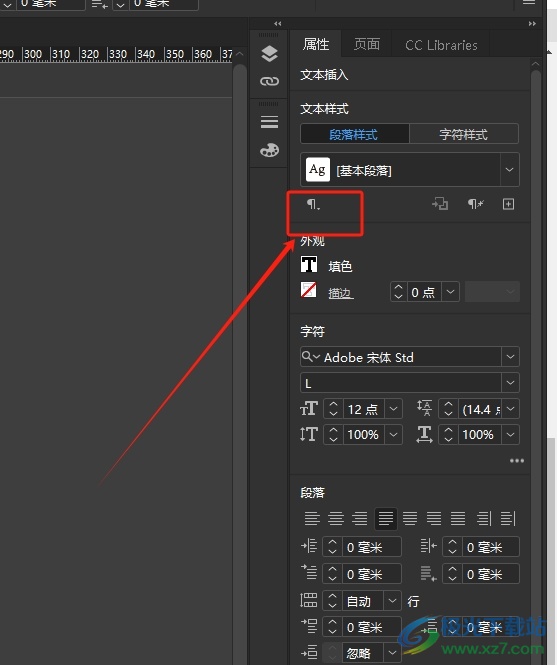The width and height of the screenshot is (557, 665).
Task: Create a new style with the plus icon
Action: point(508,204)
